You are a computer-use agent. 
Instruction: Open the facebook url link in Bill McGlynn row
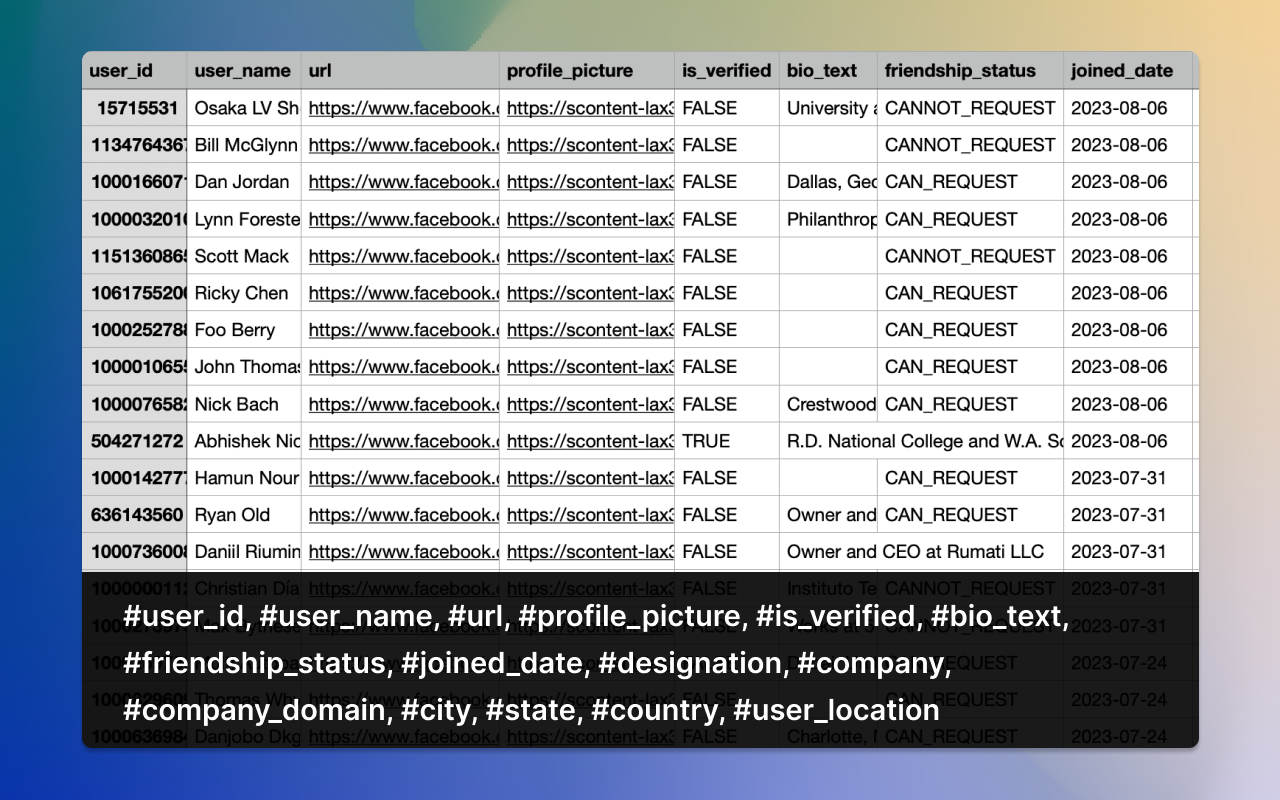403,145
